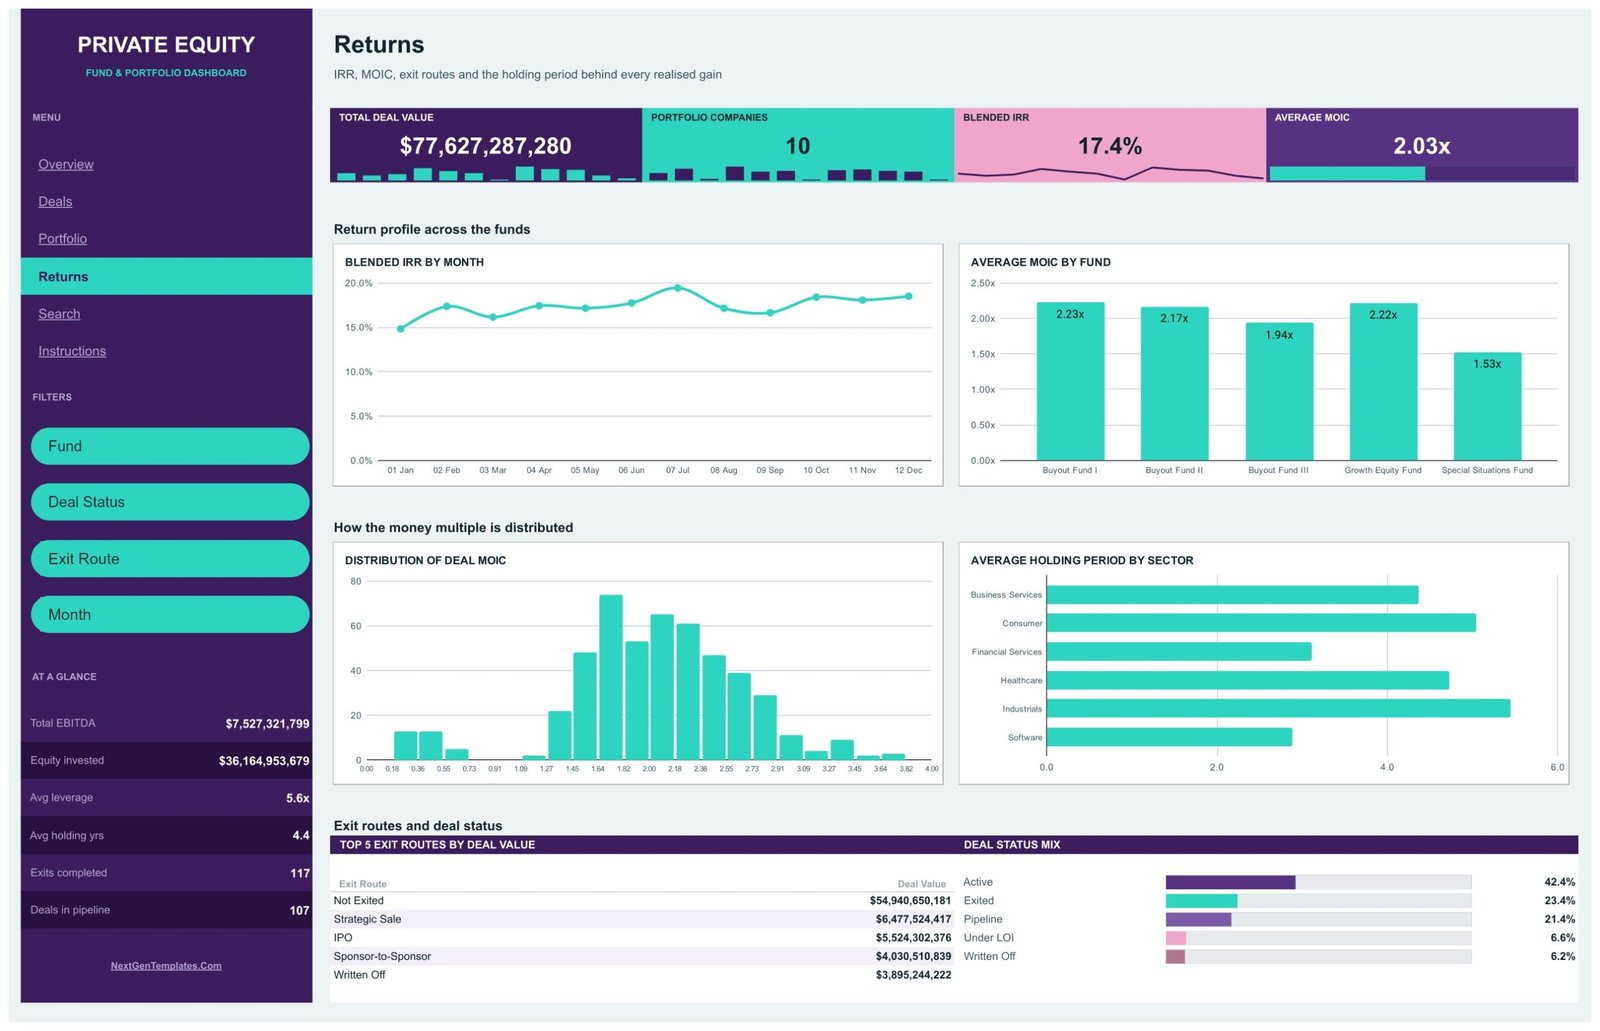Click the tallest MOIC histogram bar
The image size is (1600, 1031).
[611, 677]
